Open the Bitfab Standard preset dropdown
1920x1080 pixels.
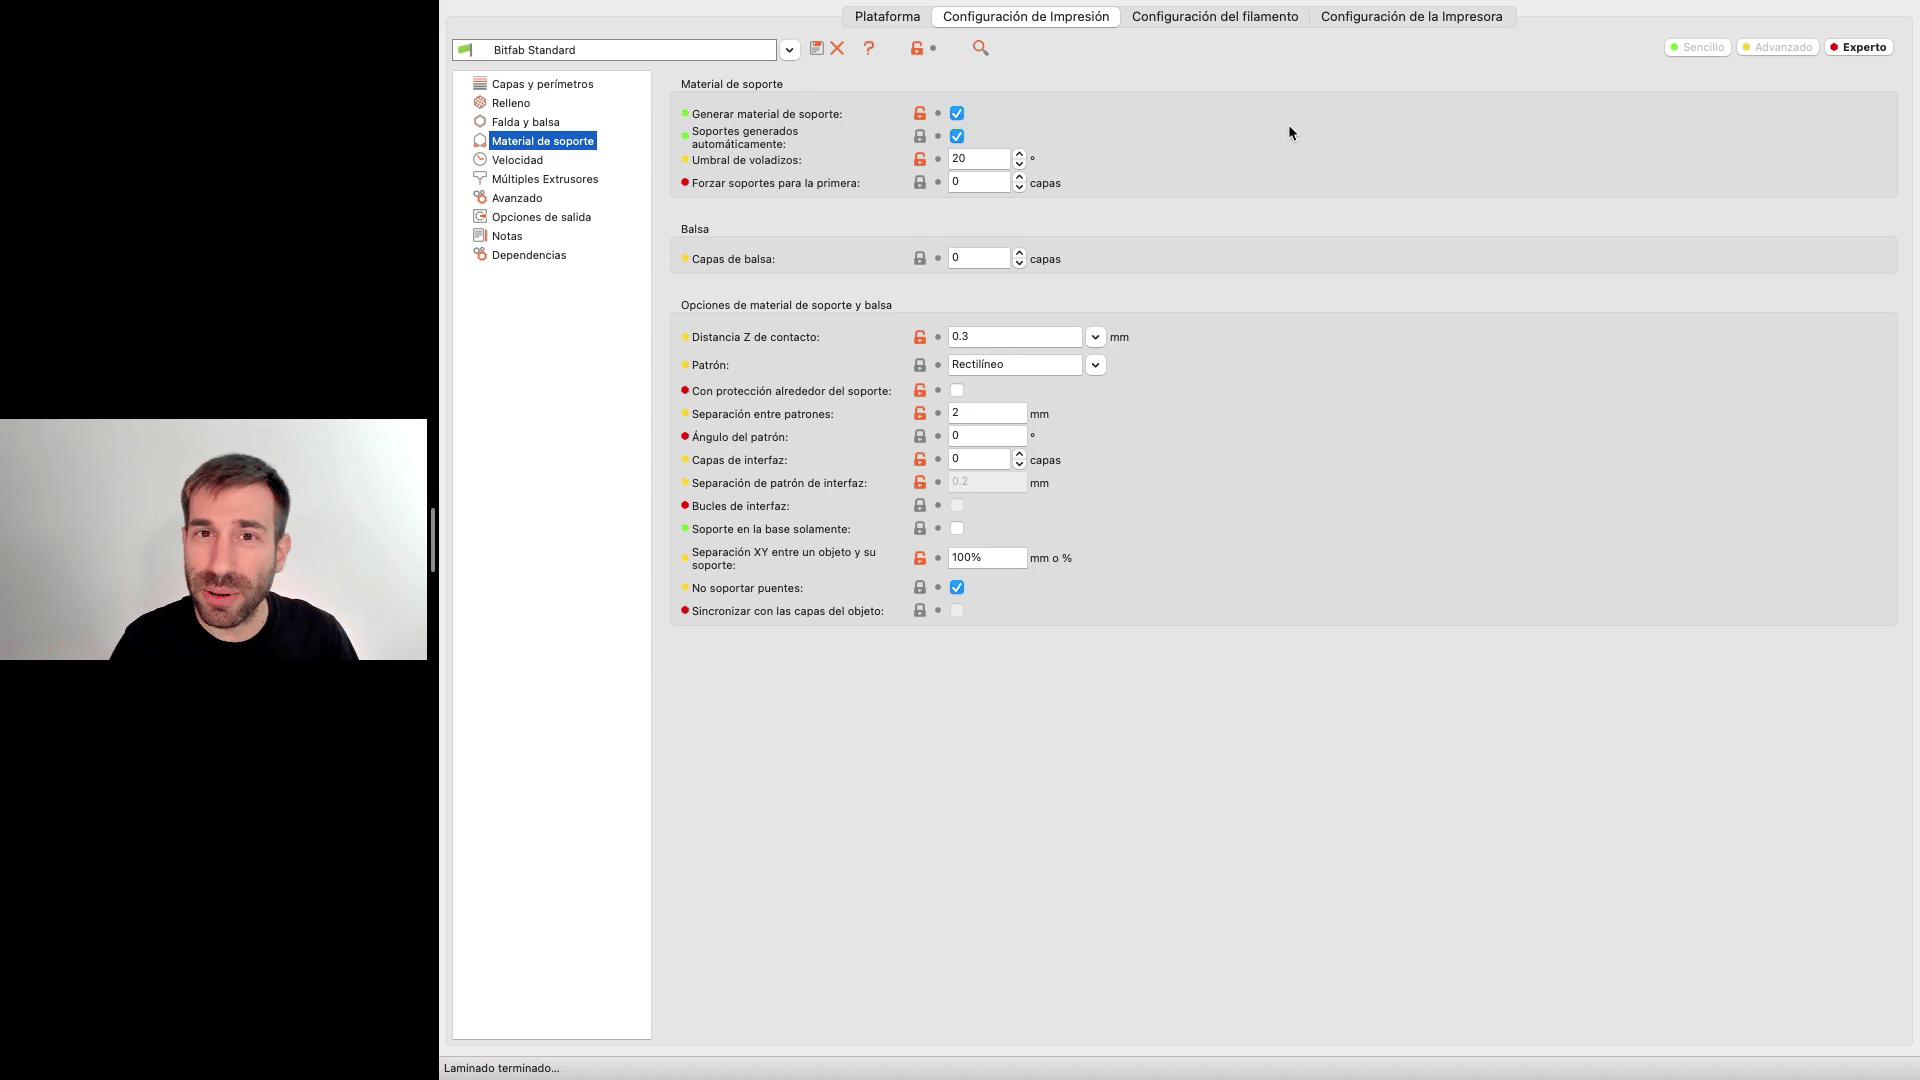pyautogui.click(x=789, y=50)
